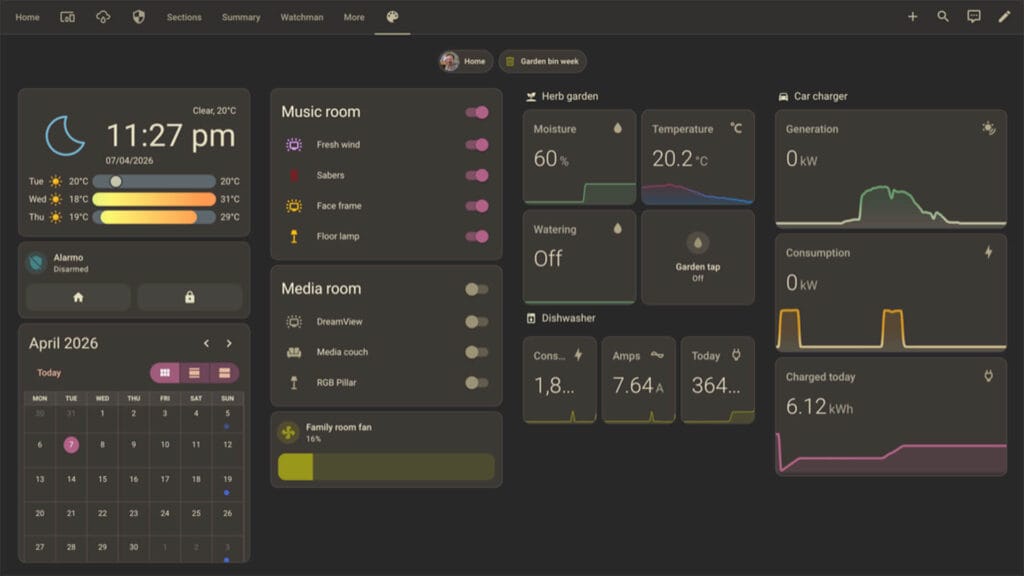This screenshot has height=576, width=1024.
Task: Go to previous calendar month
Action: tap(206, 344)
